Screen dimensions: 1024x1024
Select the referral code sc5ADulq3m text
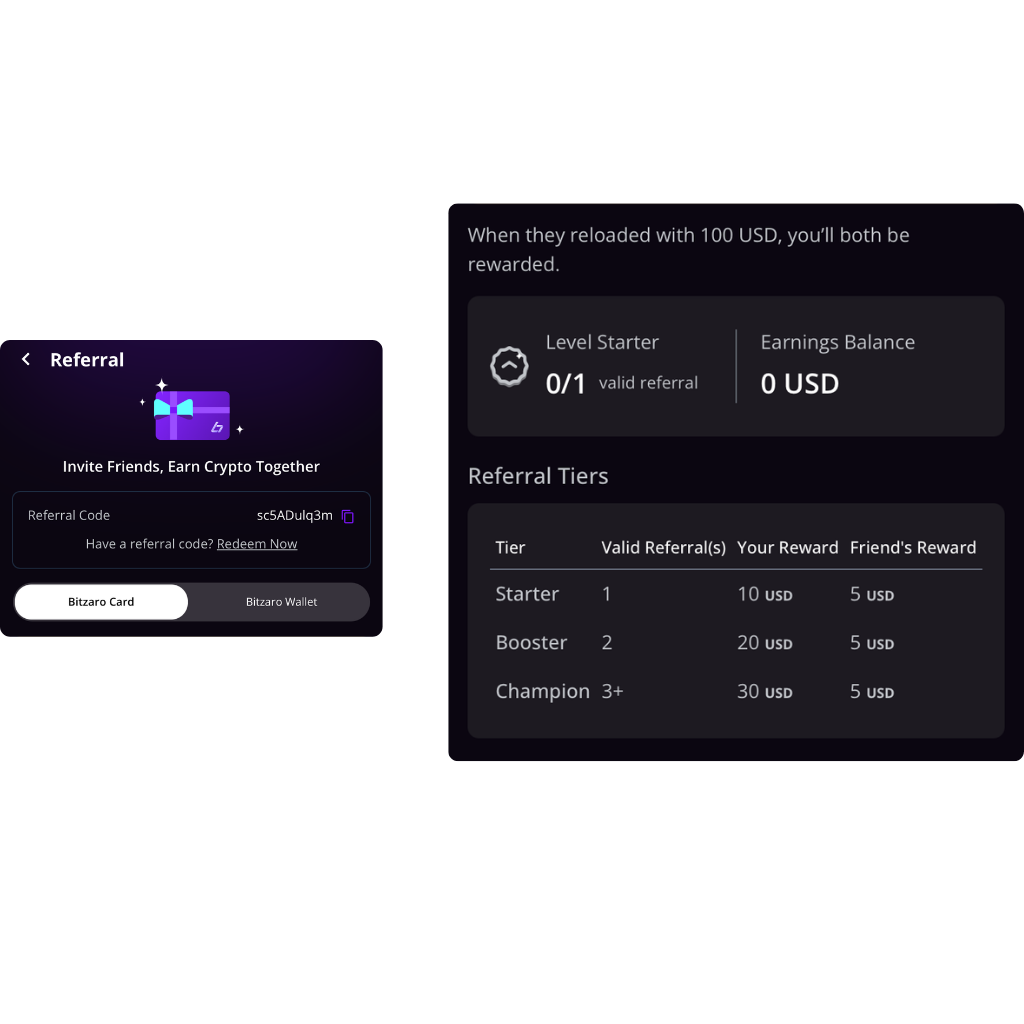click(294, 516)
